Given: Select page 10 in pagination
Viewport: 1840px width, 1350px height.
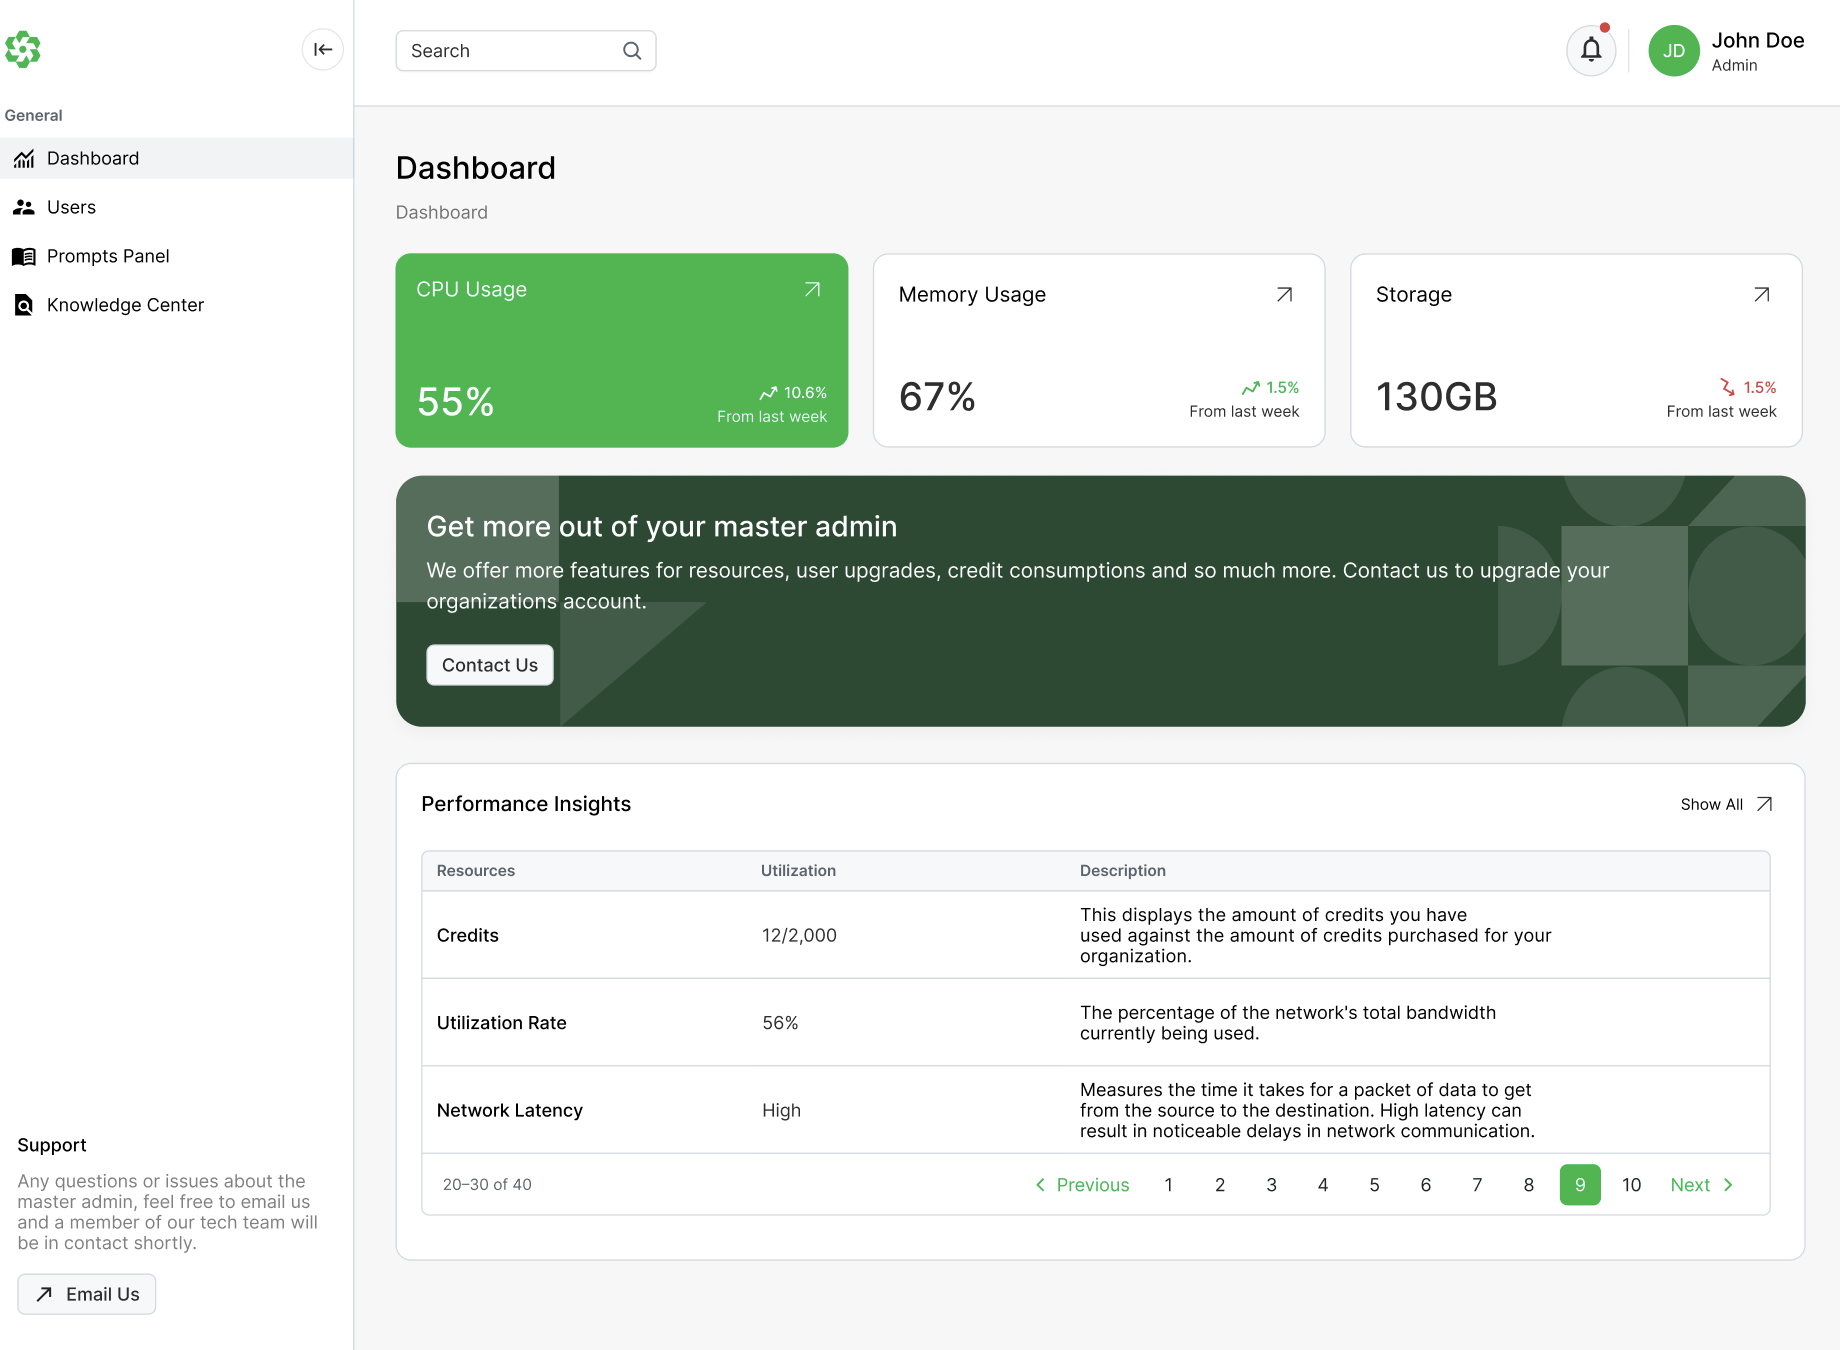Looking at the screenshot, I should tap(1632, 1185).
